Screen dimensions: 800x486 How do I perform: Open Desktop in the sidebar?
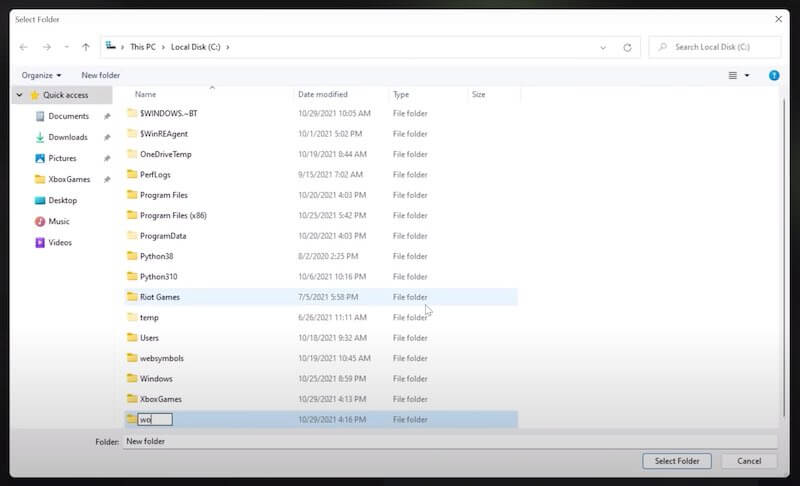coord(62,200)
